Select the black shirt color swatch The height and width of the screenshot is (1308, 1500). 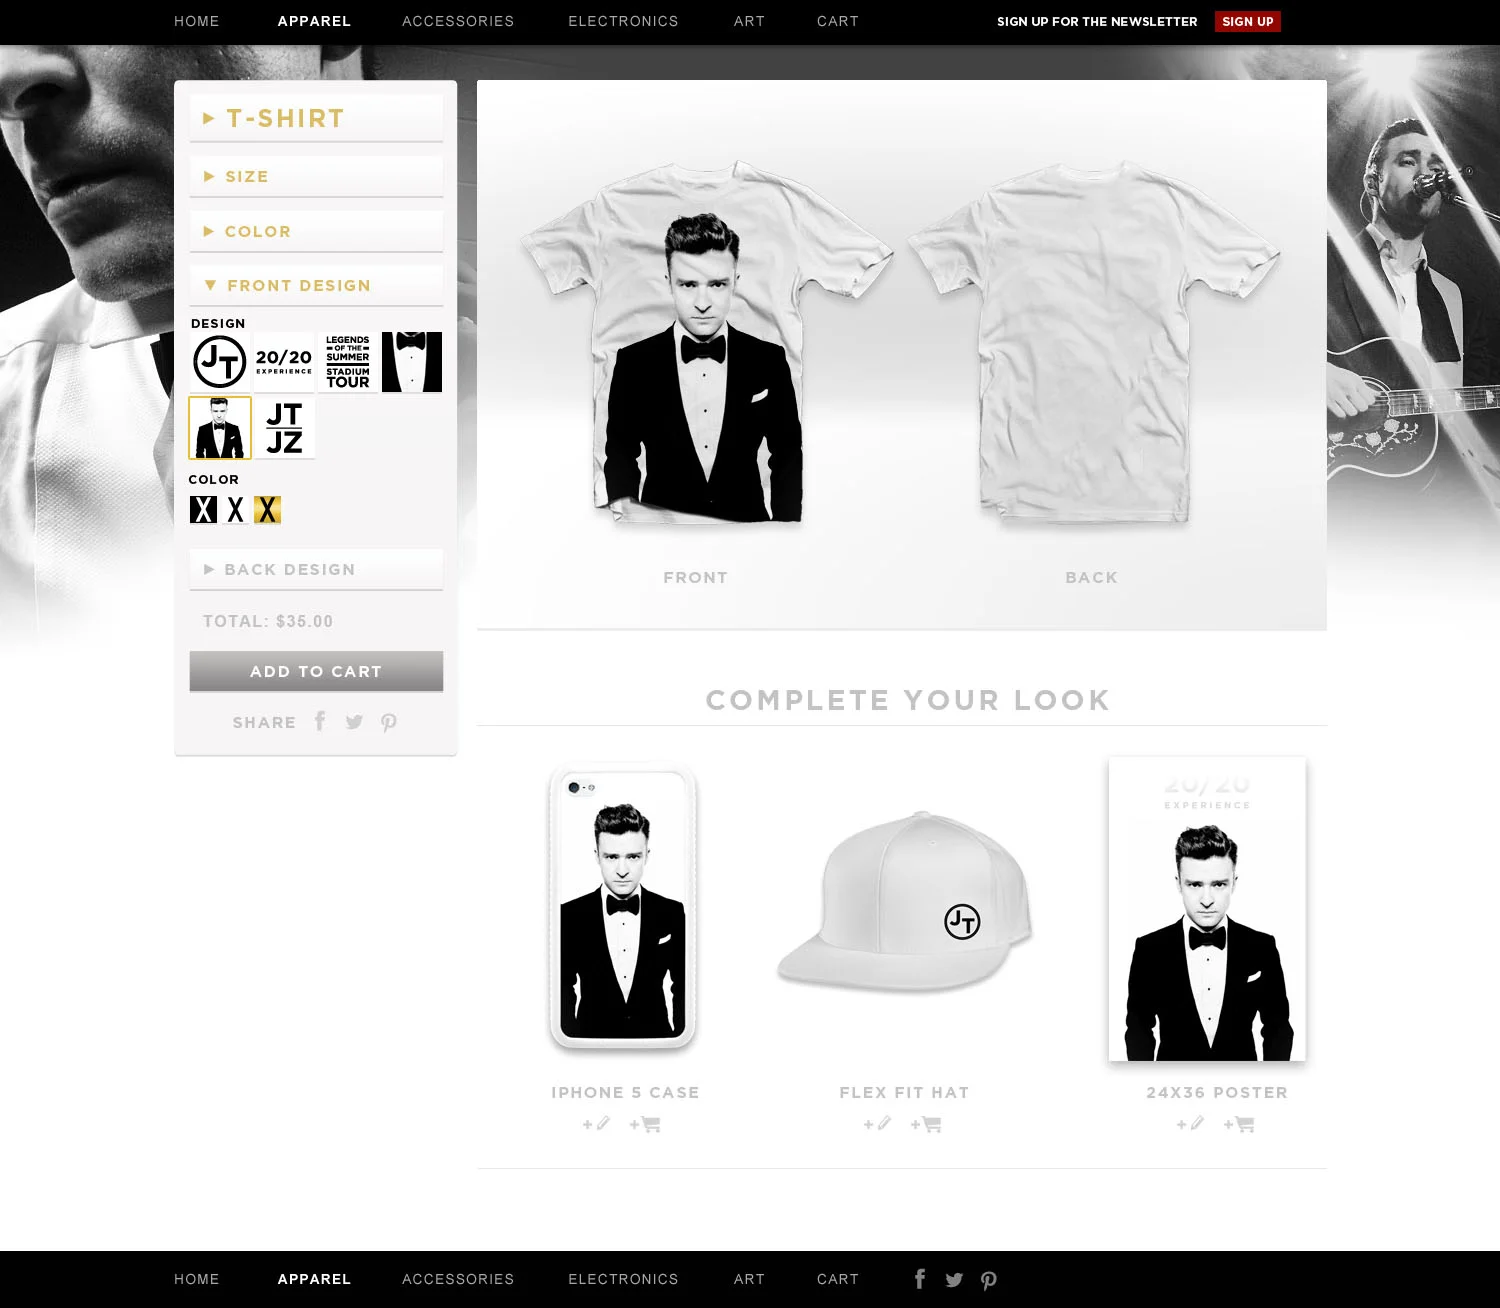point(205,509)
